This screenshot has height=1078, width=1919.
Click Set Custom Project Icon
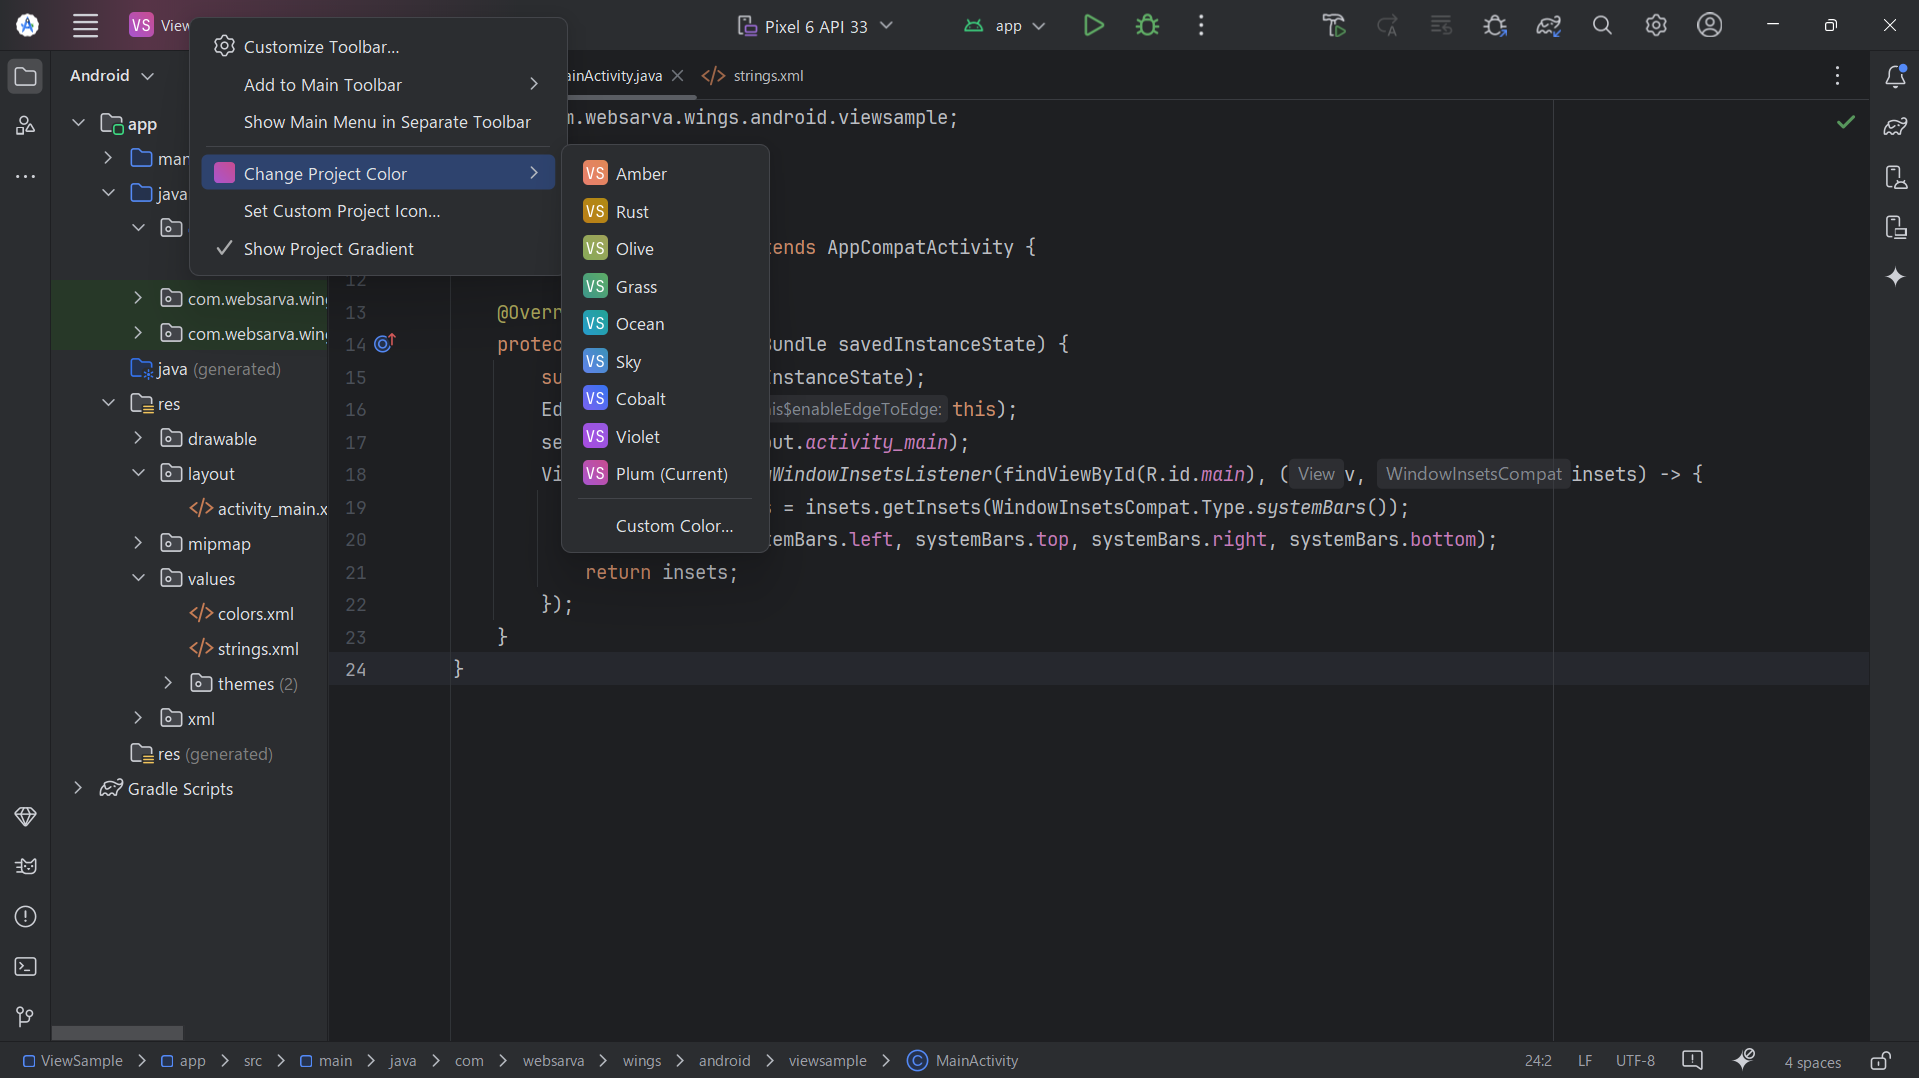click(x=341, y=211)
